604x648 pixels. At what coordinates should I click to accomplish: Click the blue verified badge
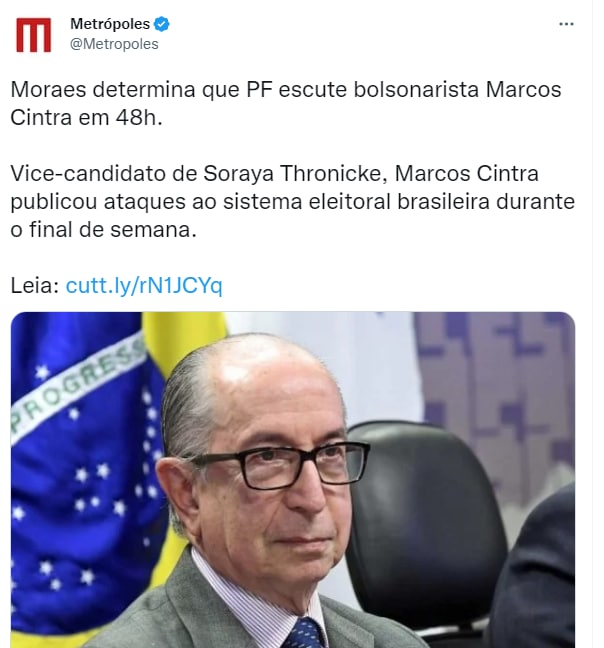tap(161, 24)
